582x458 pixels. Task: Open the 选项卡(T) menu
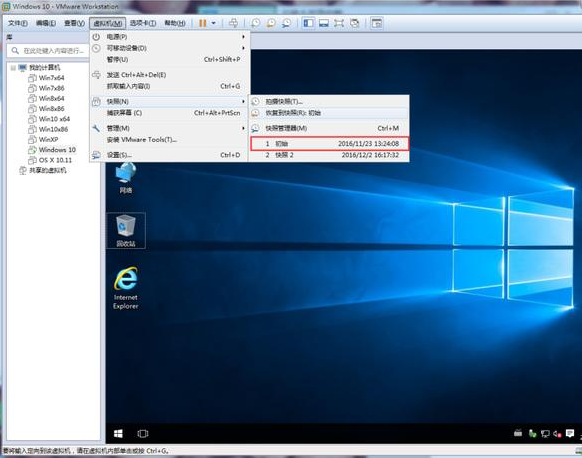(x=143, y=23)
